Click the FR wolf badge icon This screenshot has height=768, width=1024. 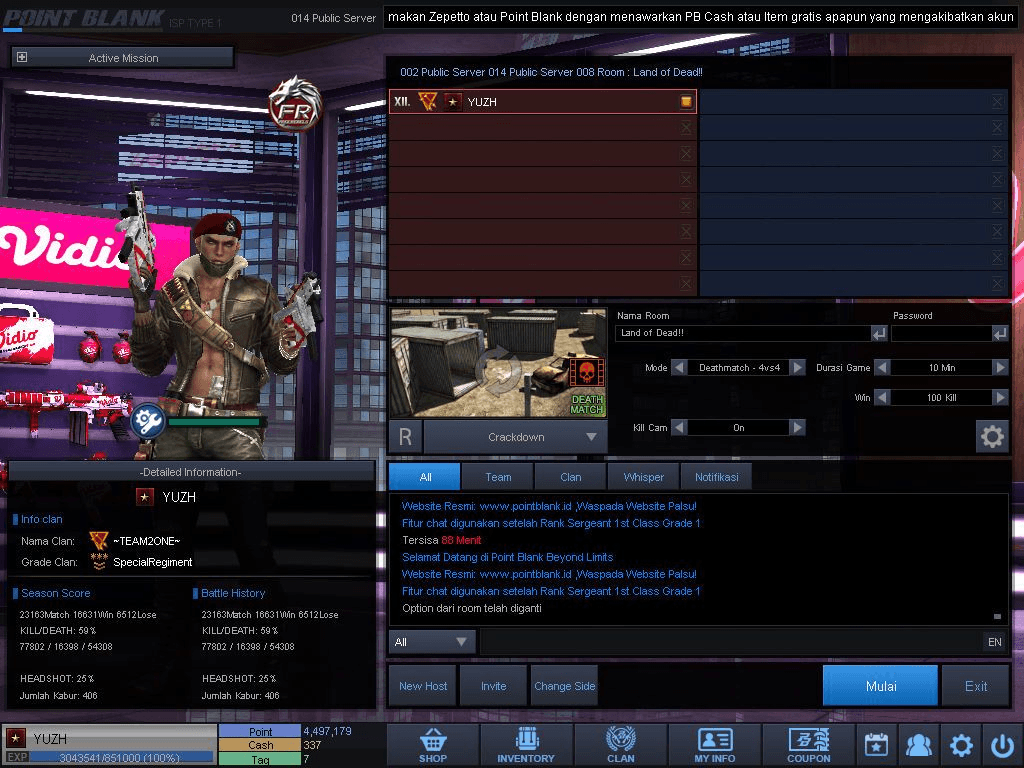(295, 104)
